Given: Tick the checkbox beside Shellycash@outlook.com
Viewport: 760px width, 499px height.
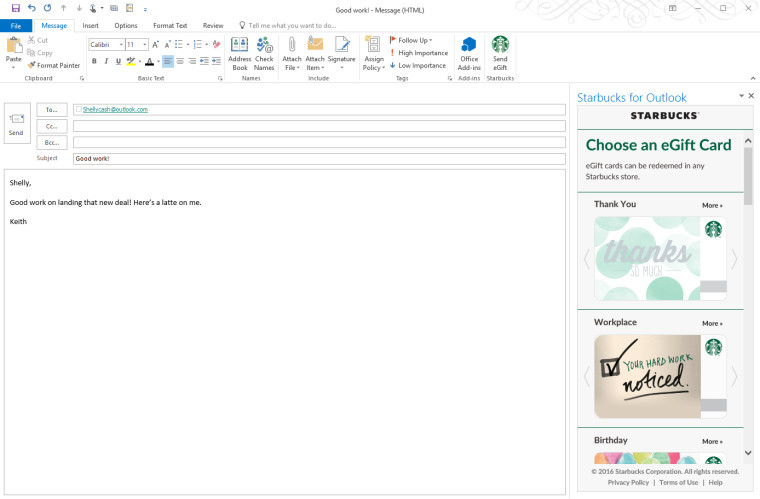Looking at the screenshot, I should pos(79,109).
